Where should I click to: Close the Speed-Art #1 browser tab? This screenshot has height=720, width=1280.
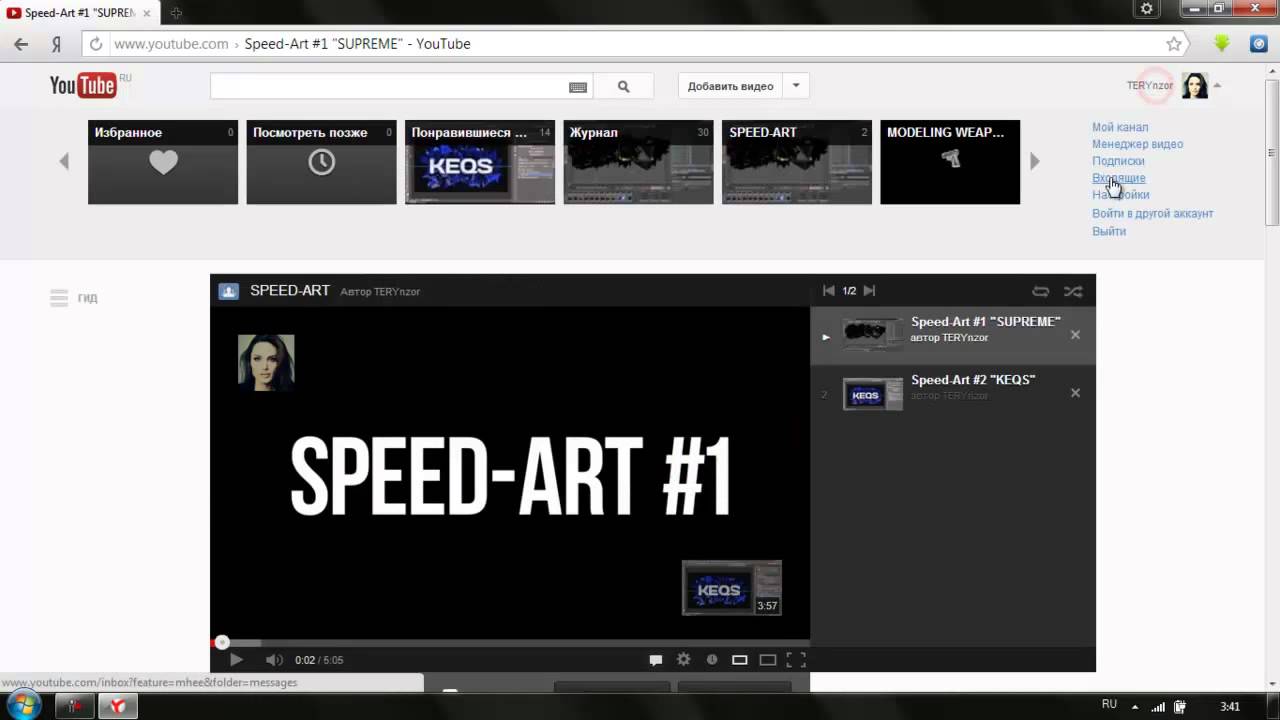click(x=146, y=13)
